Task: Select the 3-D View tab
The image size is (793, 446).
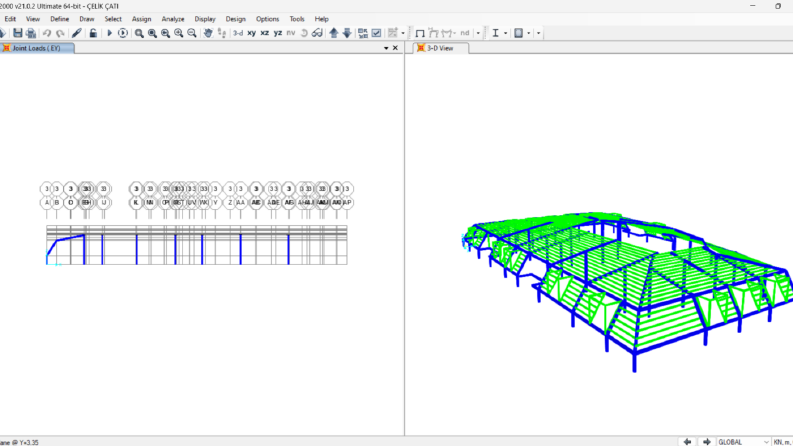Action: tap(440, 48)
